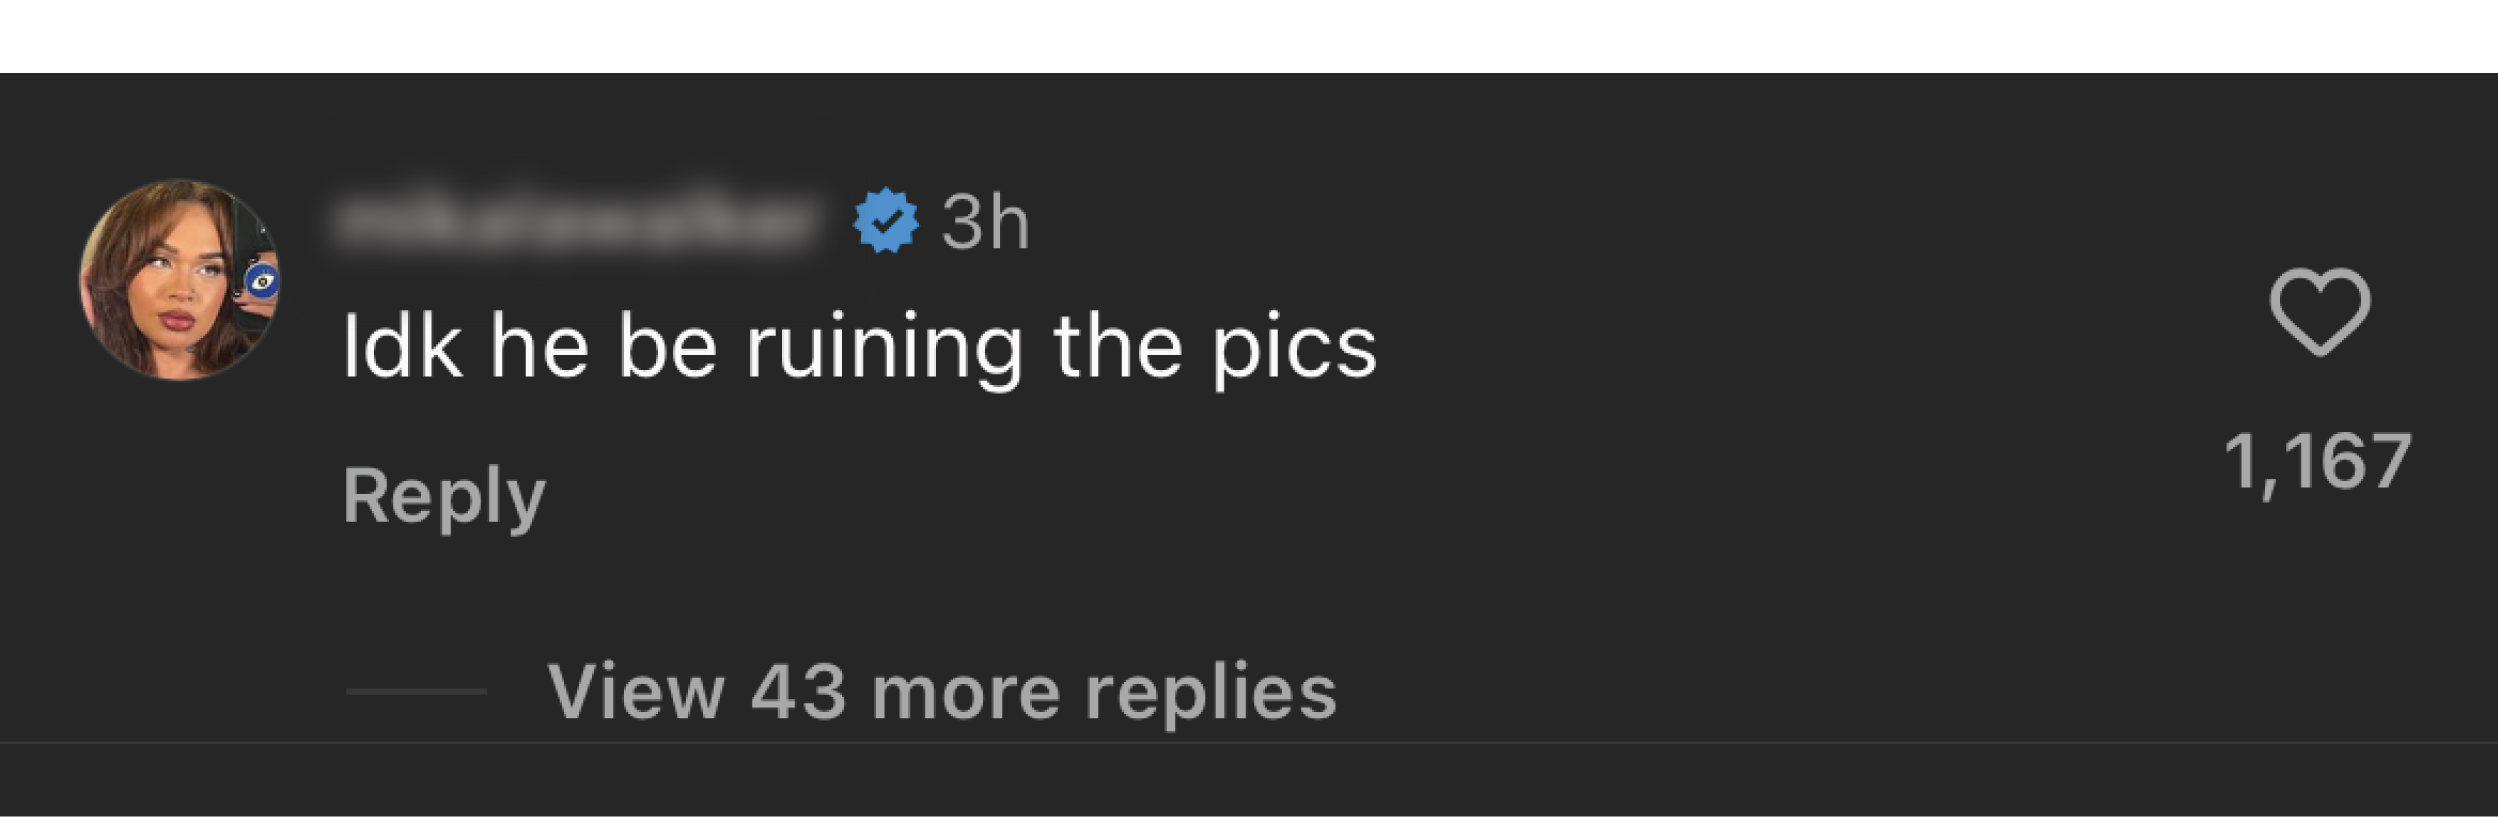Open the commenter's profile picture
Image resolution: width=2498 pixels, height=817 pixels.
(180, 280)
